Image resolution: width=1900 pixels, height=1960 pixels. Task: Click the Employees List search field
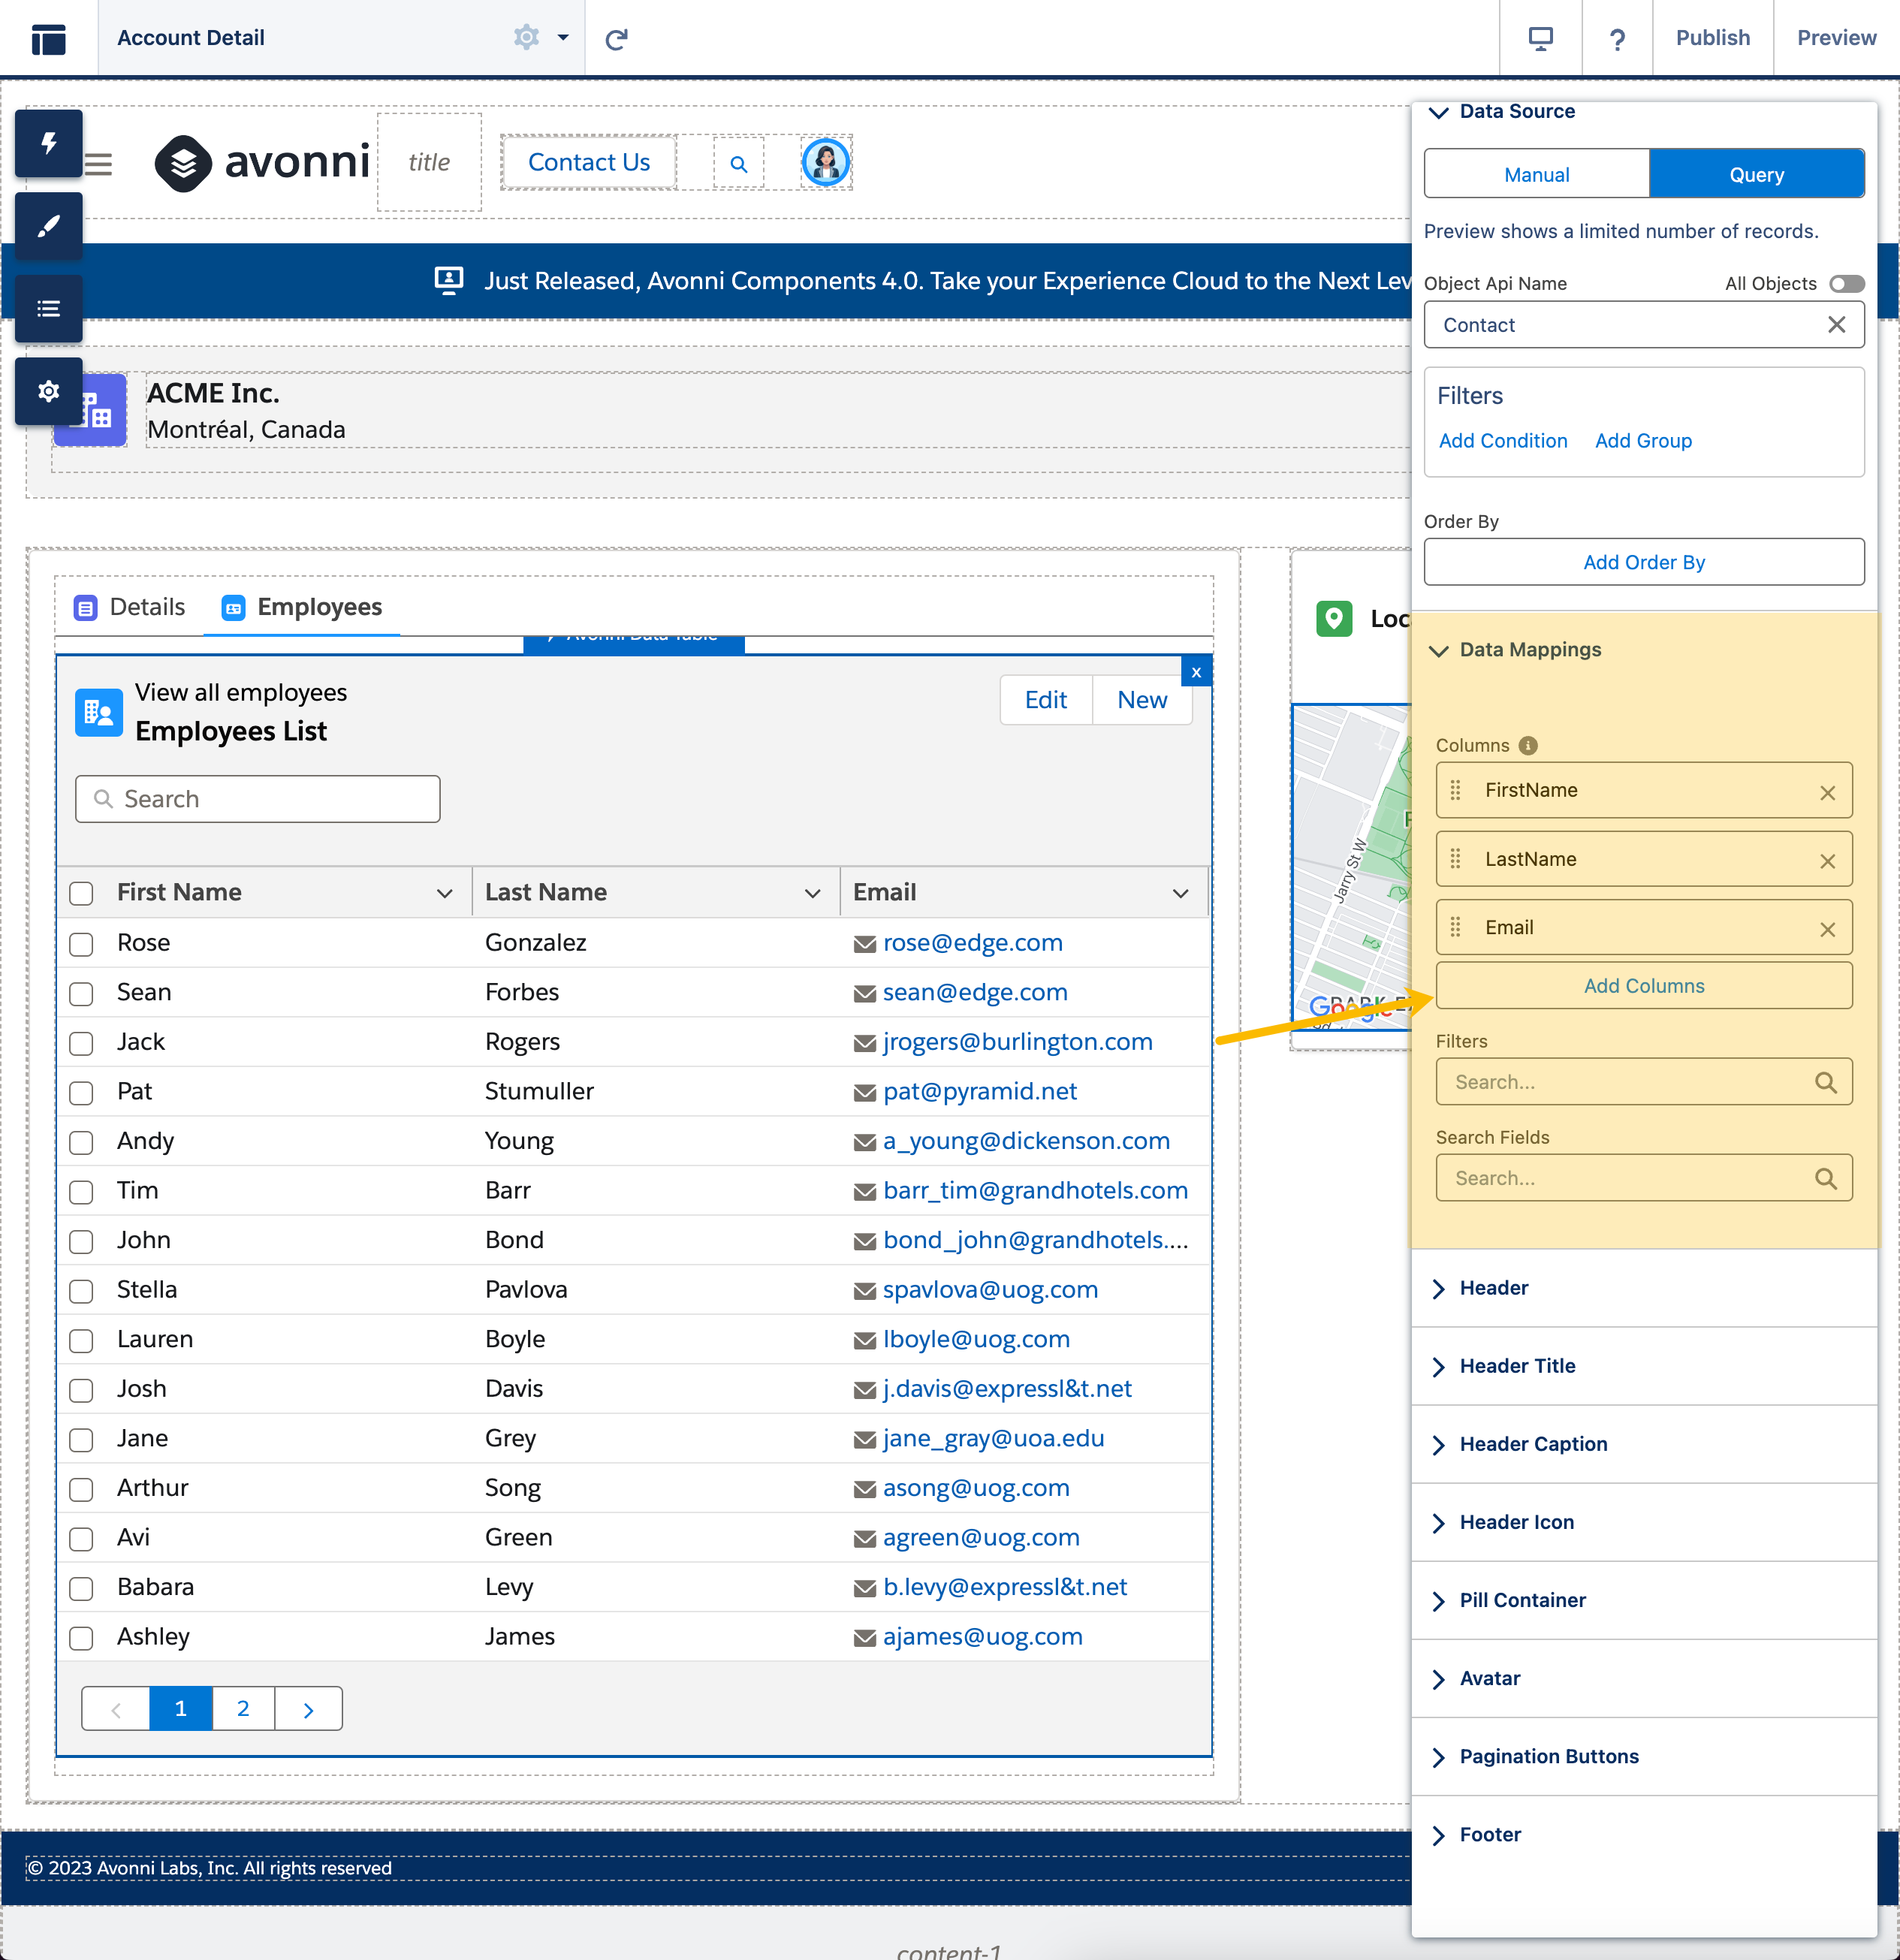(258, 799)
